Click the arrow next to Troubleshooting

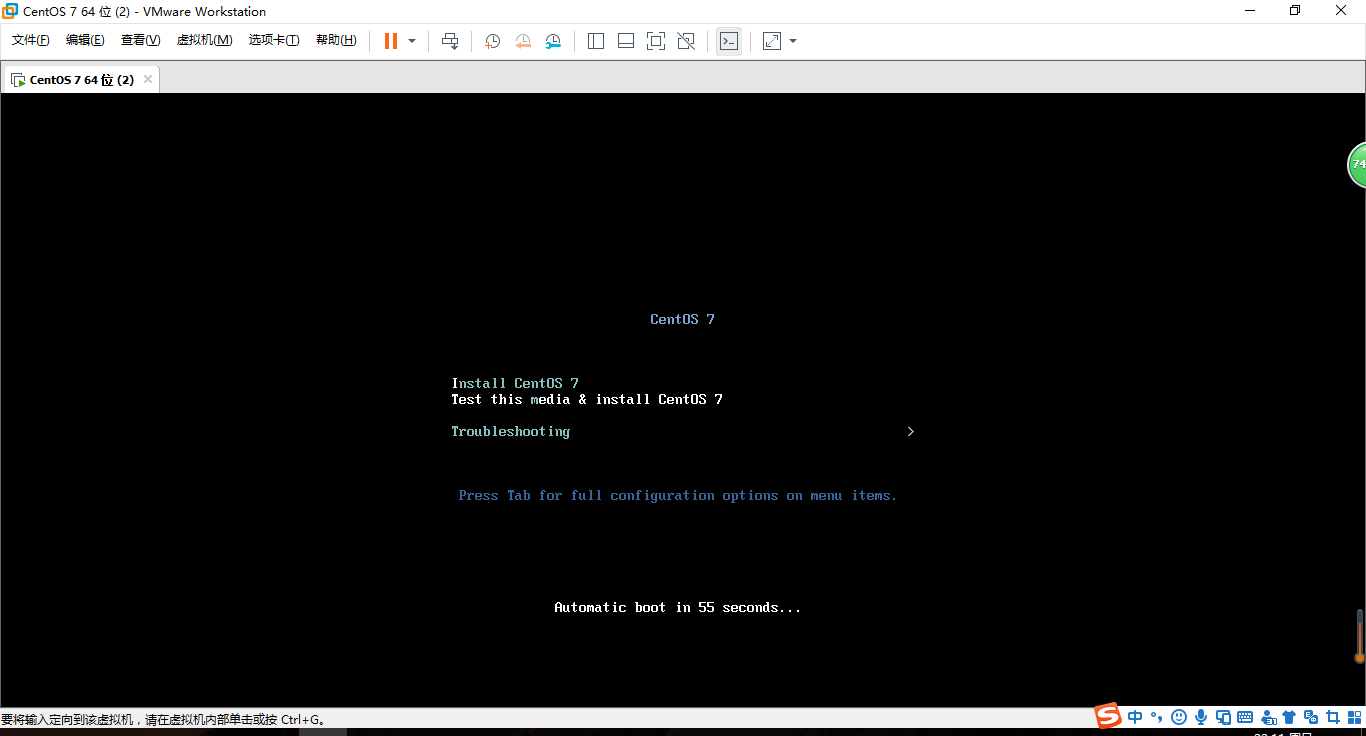pyautogui.click(x=910, y=431)
